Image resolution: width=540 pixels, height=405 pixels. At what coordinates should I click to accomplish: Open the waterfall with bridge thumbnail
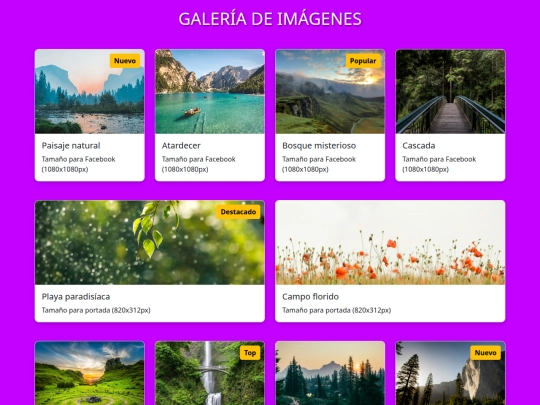(x=210, y=373)
